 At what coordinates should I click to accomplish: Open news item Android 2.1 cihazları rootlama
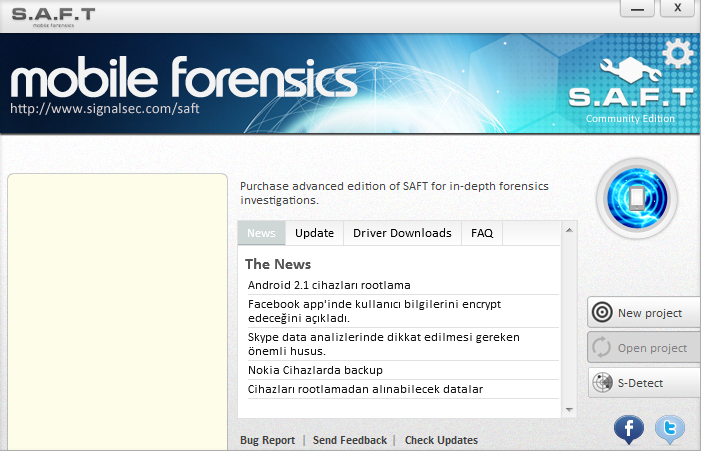(x=329, y=285)
